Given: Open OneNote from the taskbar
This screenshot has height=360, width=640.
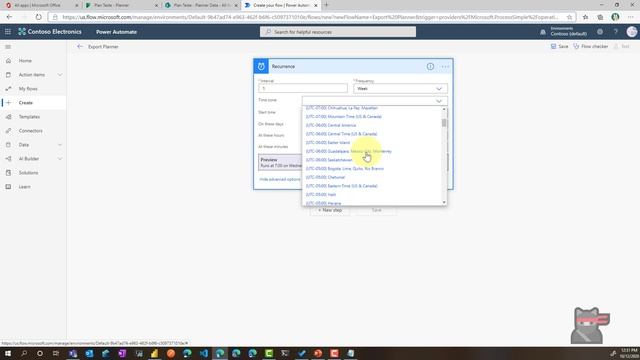Looking at the screenshot, I should pyautogui.click(x=122, y=353).
